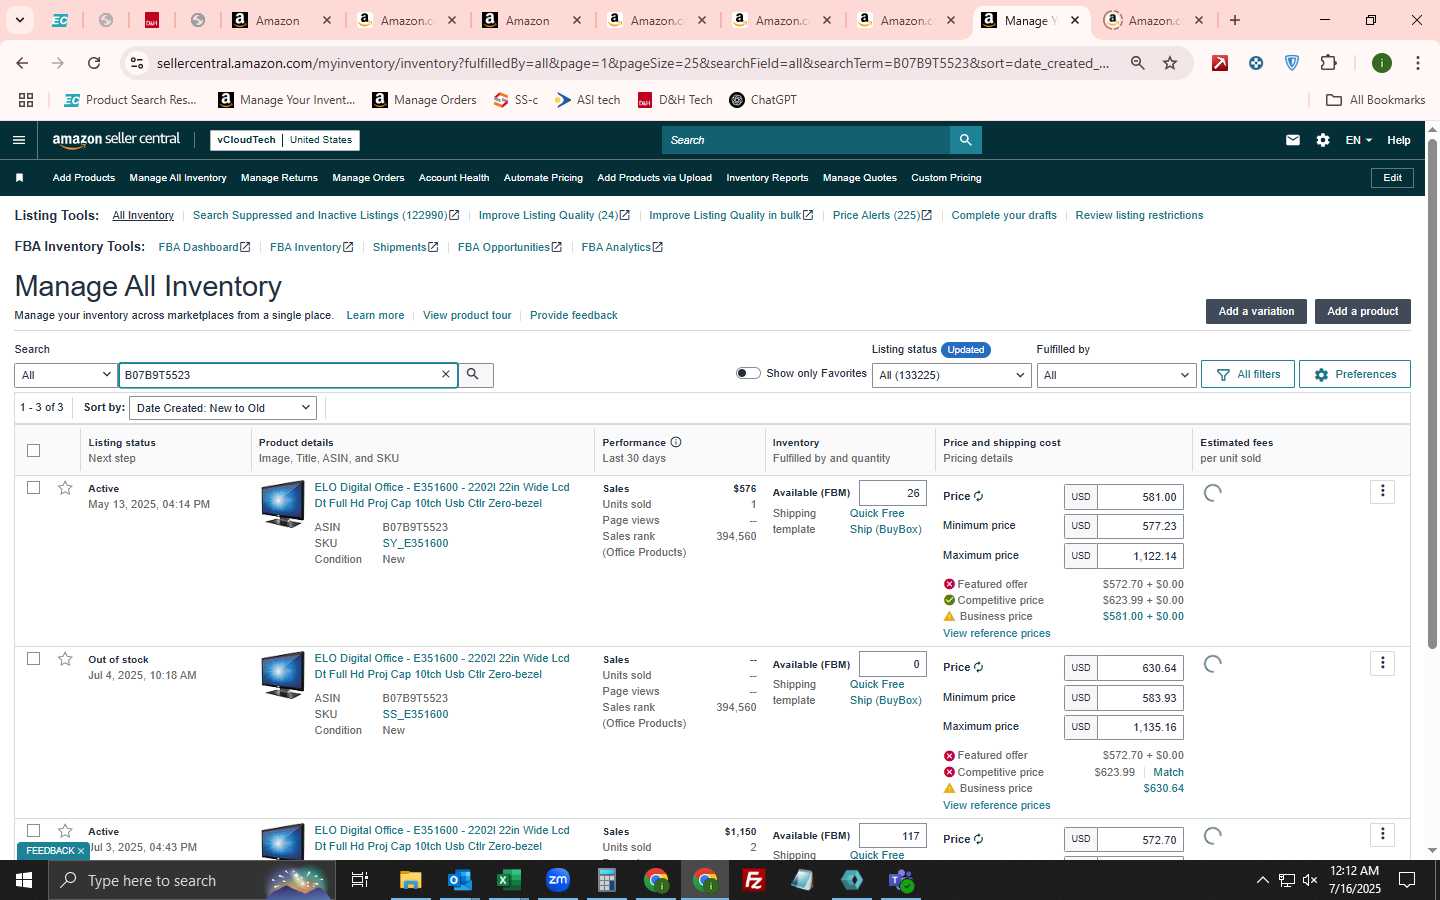Open the settings gear icon

pos(1323,140)
